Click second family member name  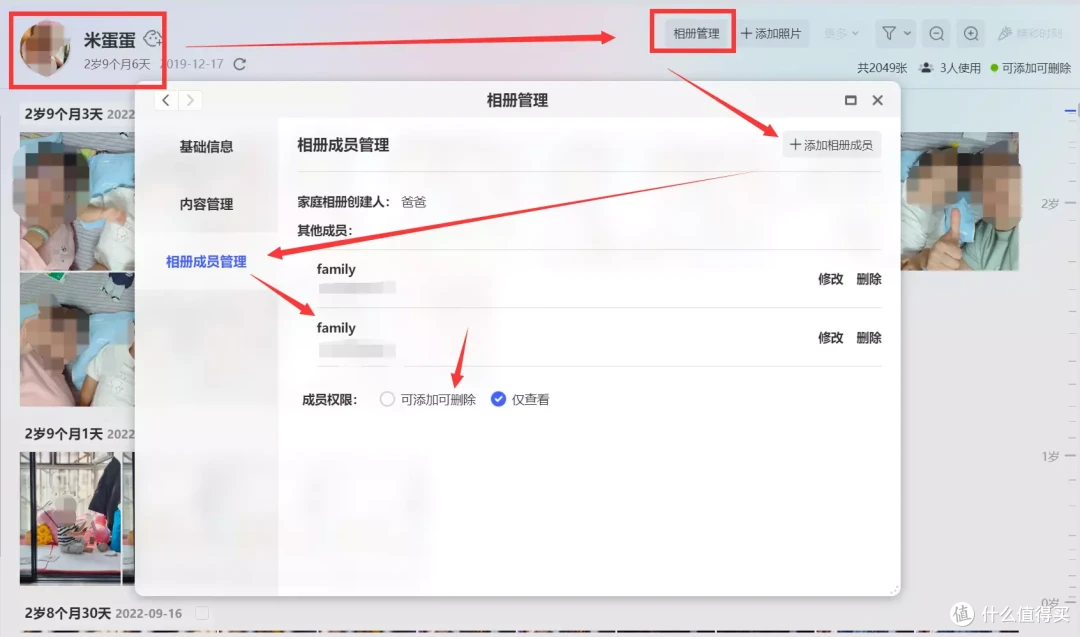point(336,328)
